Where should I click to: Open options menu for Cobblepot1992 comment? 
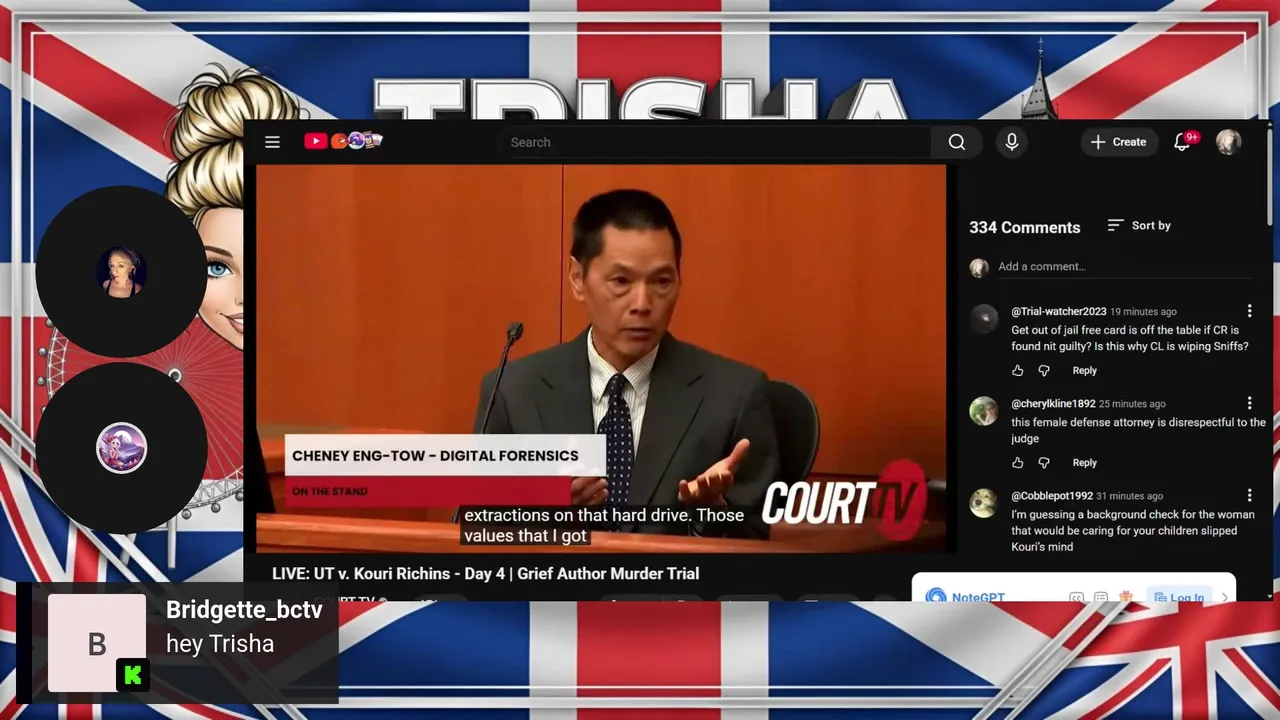(x=1249, y=496)
